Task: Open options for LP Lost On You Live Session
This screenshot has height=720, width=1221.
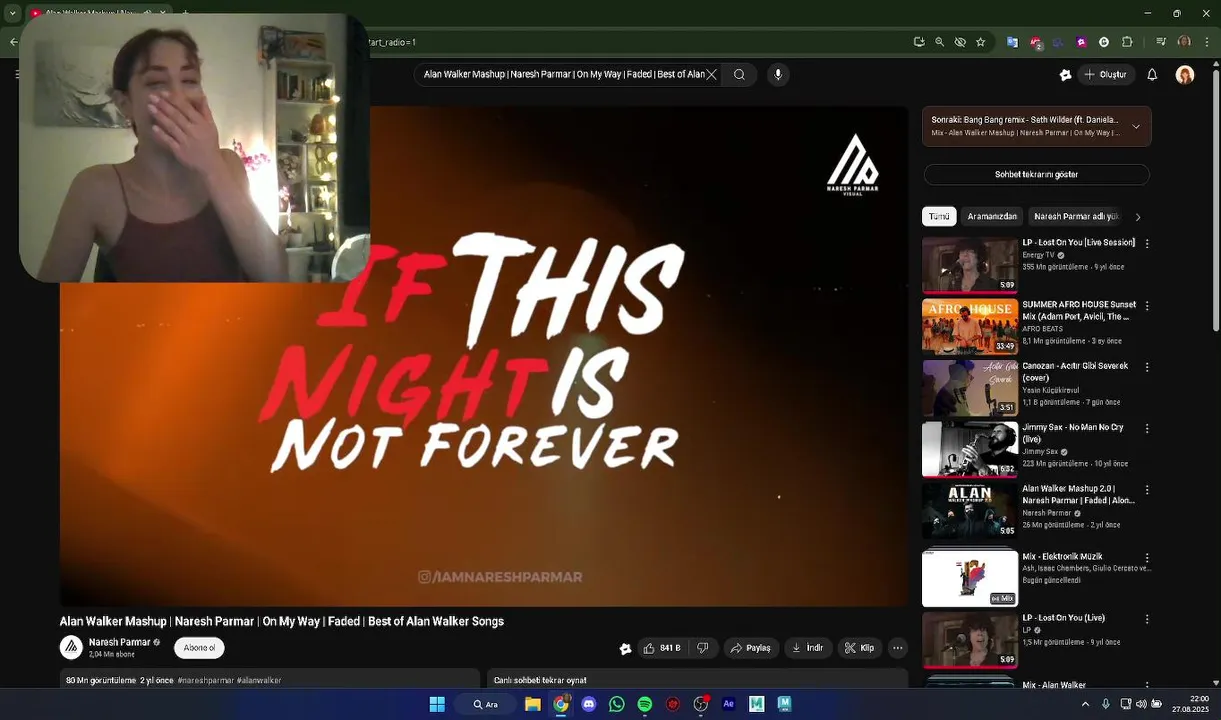Action: point(1147,244)
